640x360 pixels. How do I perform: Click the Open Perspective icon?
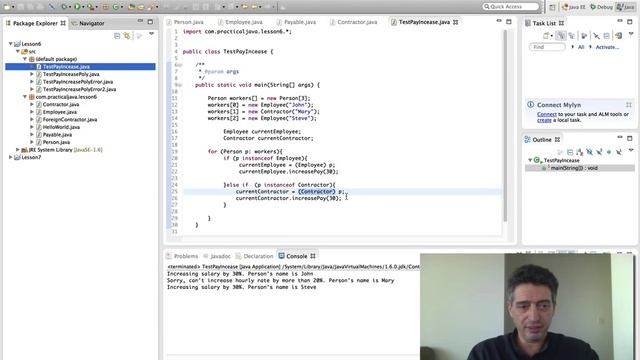(x=552, y=7)
